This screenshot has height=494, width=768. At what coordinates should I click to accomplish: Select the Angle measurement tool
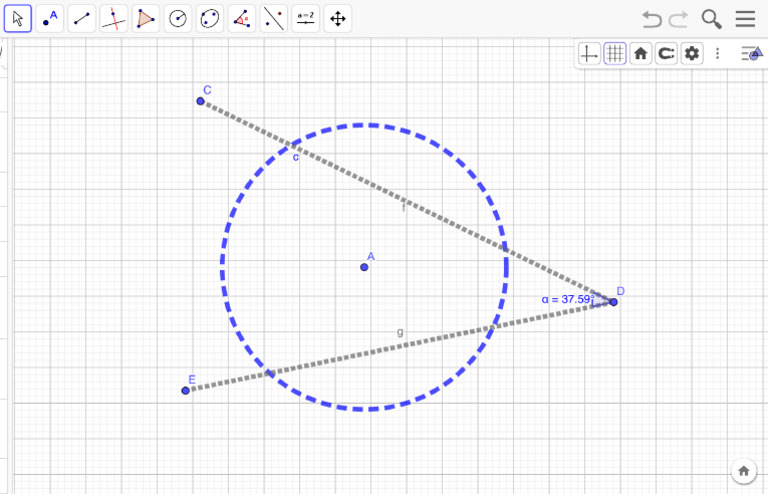tap(241, 19)
